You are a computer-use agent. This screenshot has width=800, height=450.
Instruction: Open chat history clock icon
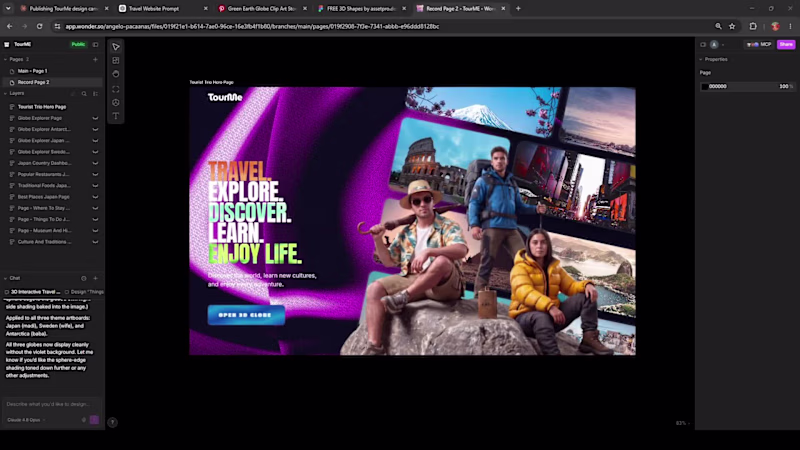click(84, 279)
